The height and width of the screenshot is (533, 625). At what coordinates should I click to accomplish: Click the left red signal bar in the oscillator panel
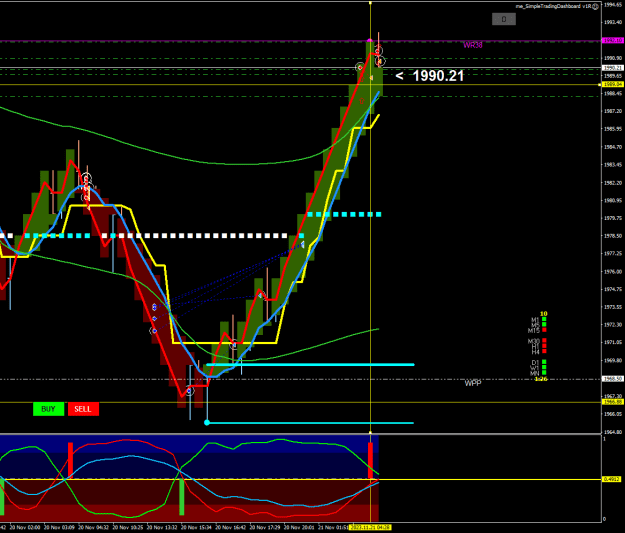coord(71,459)
